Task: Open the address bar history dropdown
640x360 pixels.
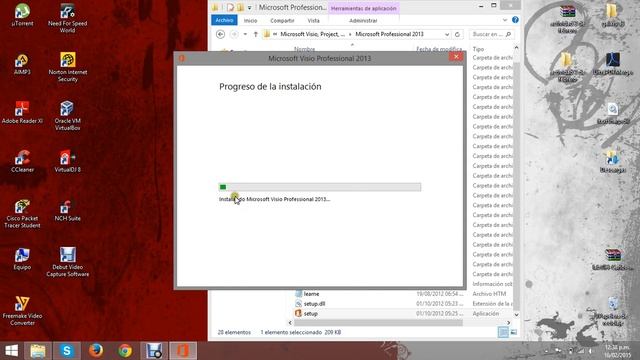Action: point(447,34)
